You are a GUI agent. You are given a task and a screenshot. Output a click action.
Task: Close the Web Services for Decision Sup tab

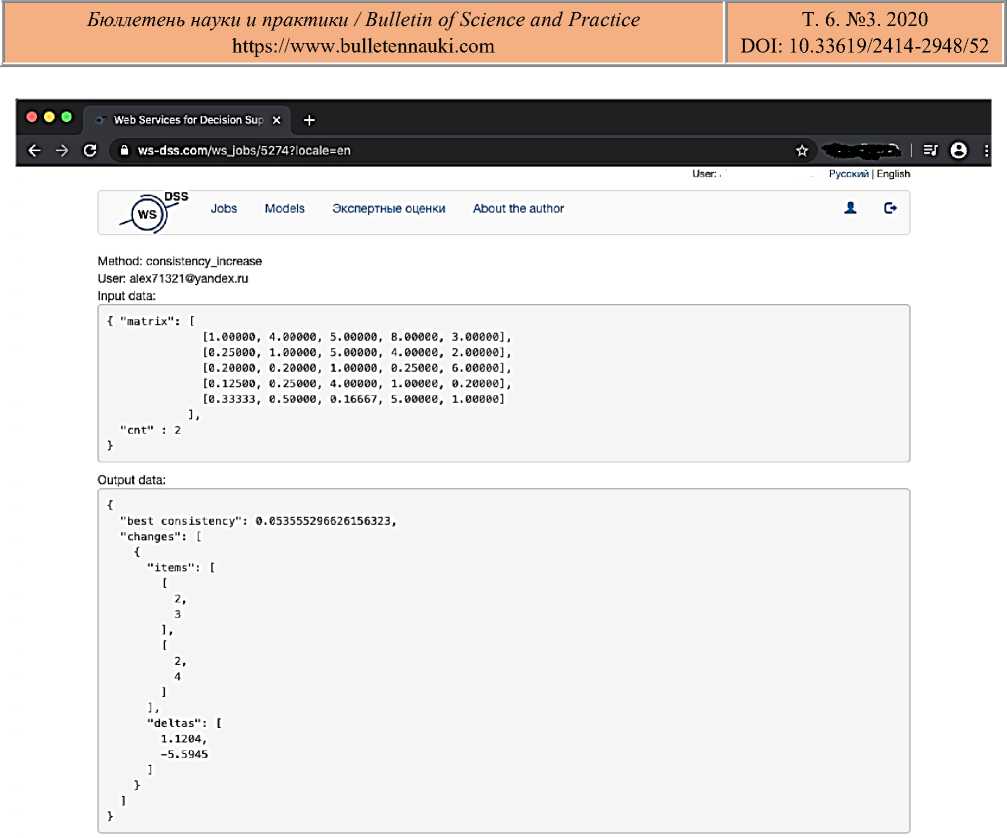pyautogui.click(x=277, y=120)
